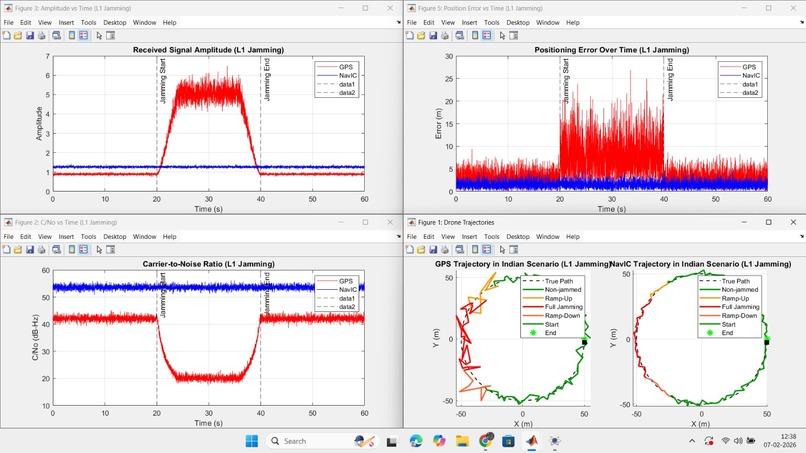Toggle Edit Plot arrow in Figure 5 toolbar

pyautogui.click(x=503, y=35)
